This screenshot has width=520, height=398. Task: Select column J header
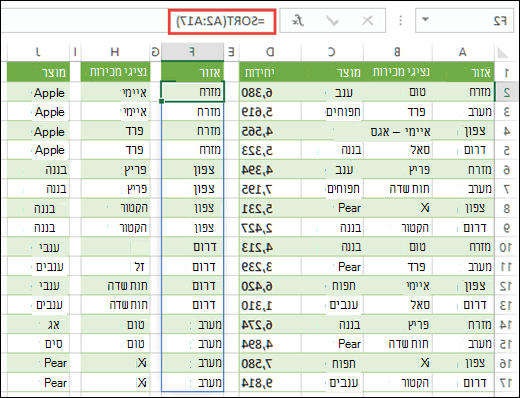(x=38, y=52)
